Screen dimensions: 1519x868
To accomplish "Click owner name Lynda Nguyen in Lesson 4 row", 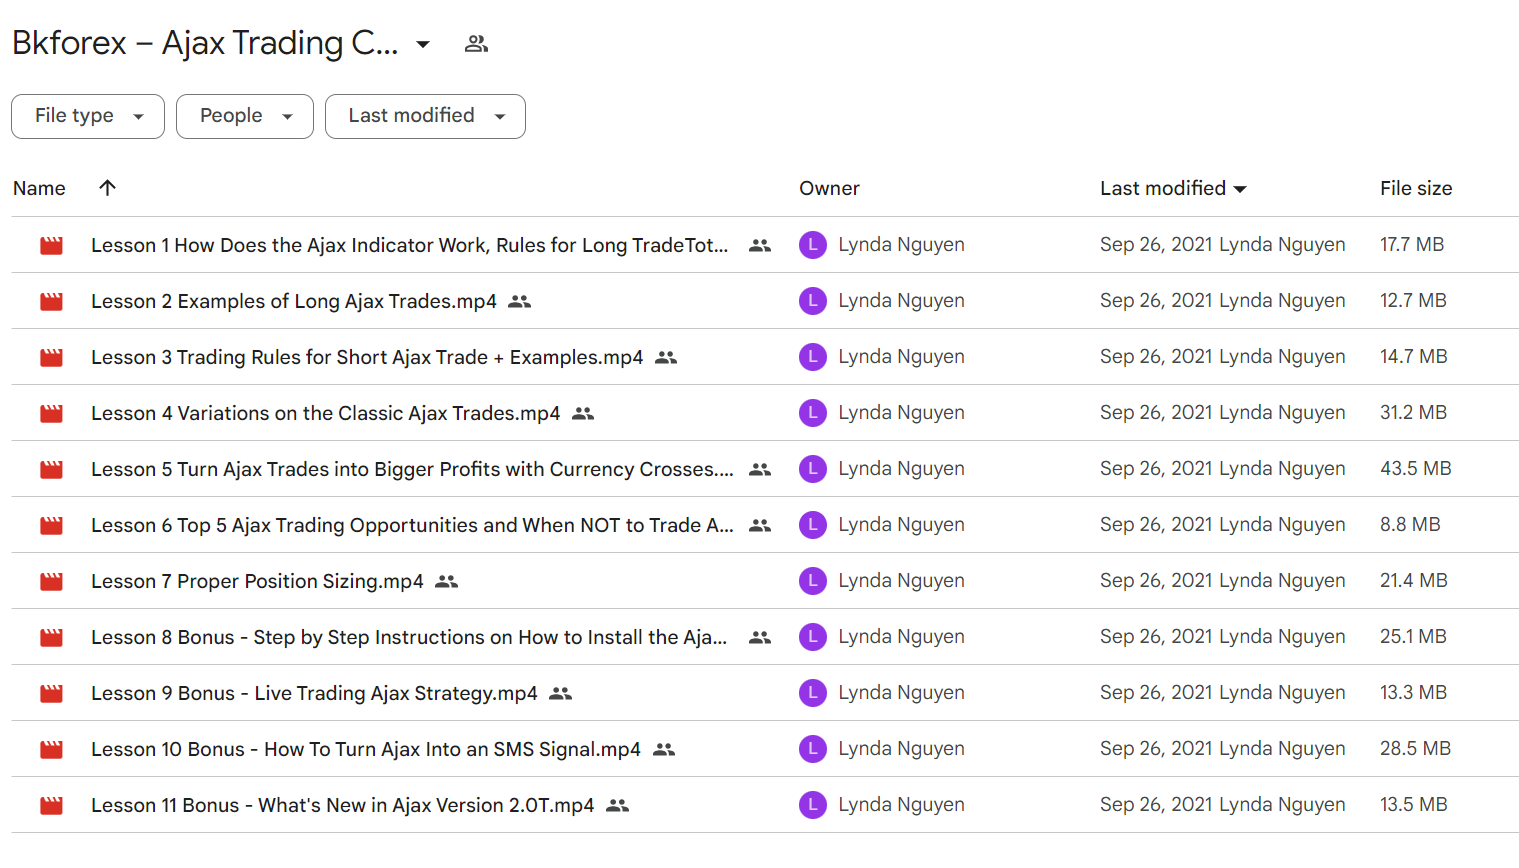I will (901, 413).
